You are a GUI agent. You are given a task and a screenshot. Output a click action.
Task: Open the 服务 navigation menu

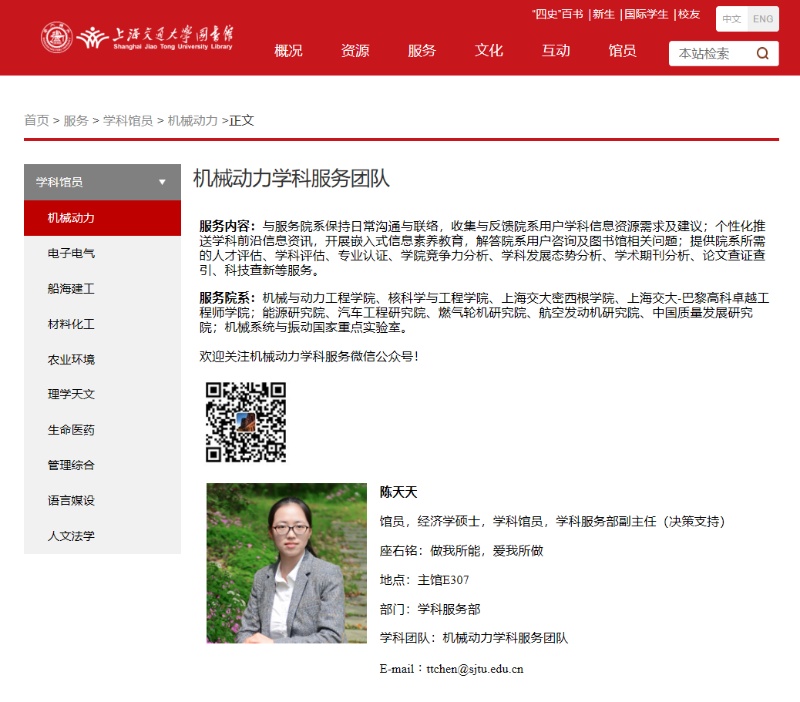click(422, 51)
